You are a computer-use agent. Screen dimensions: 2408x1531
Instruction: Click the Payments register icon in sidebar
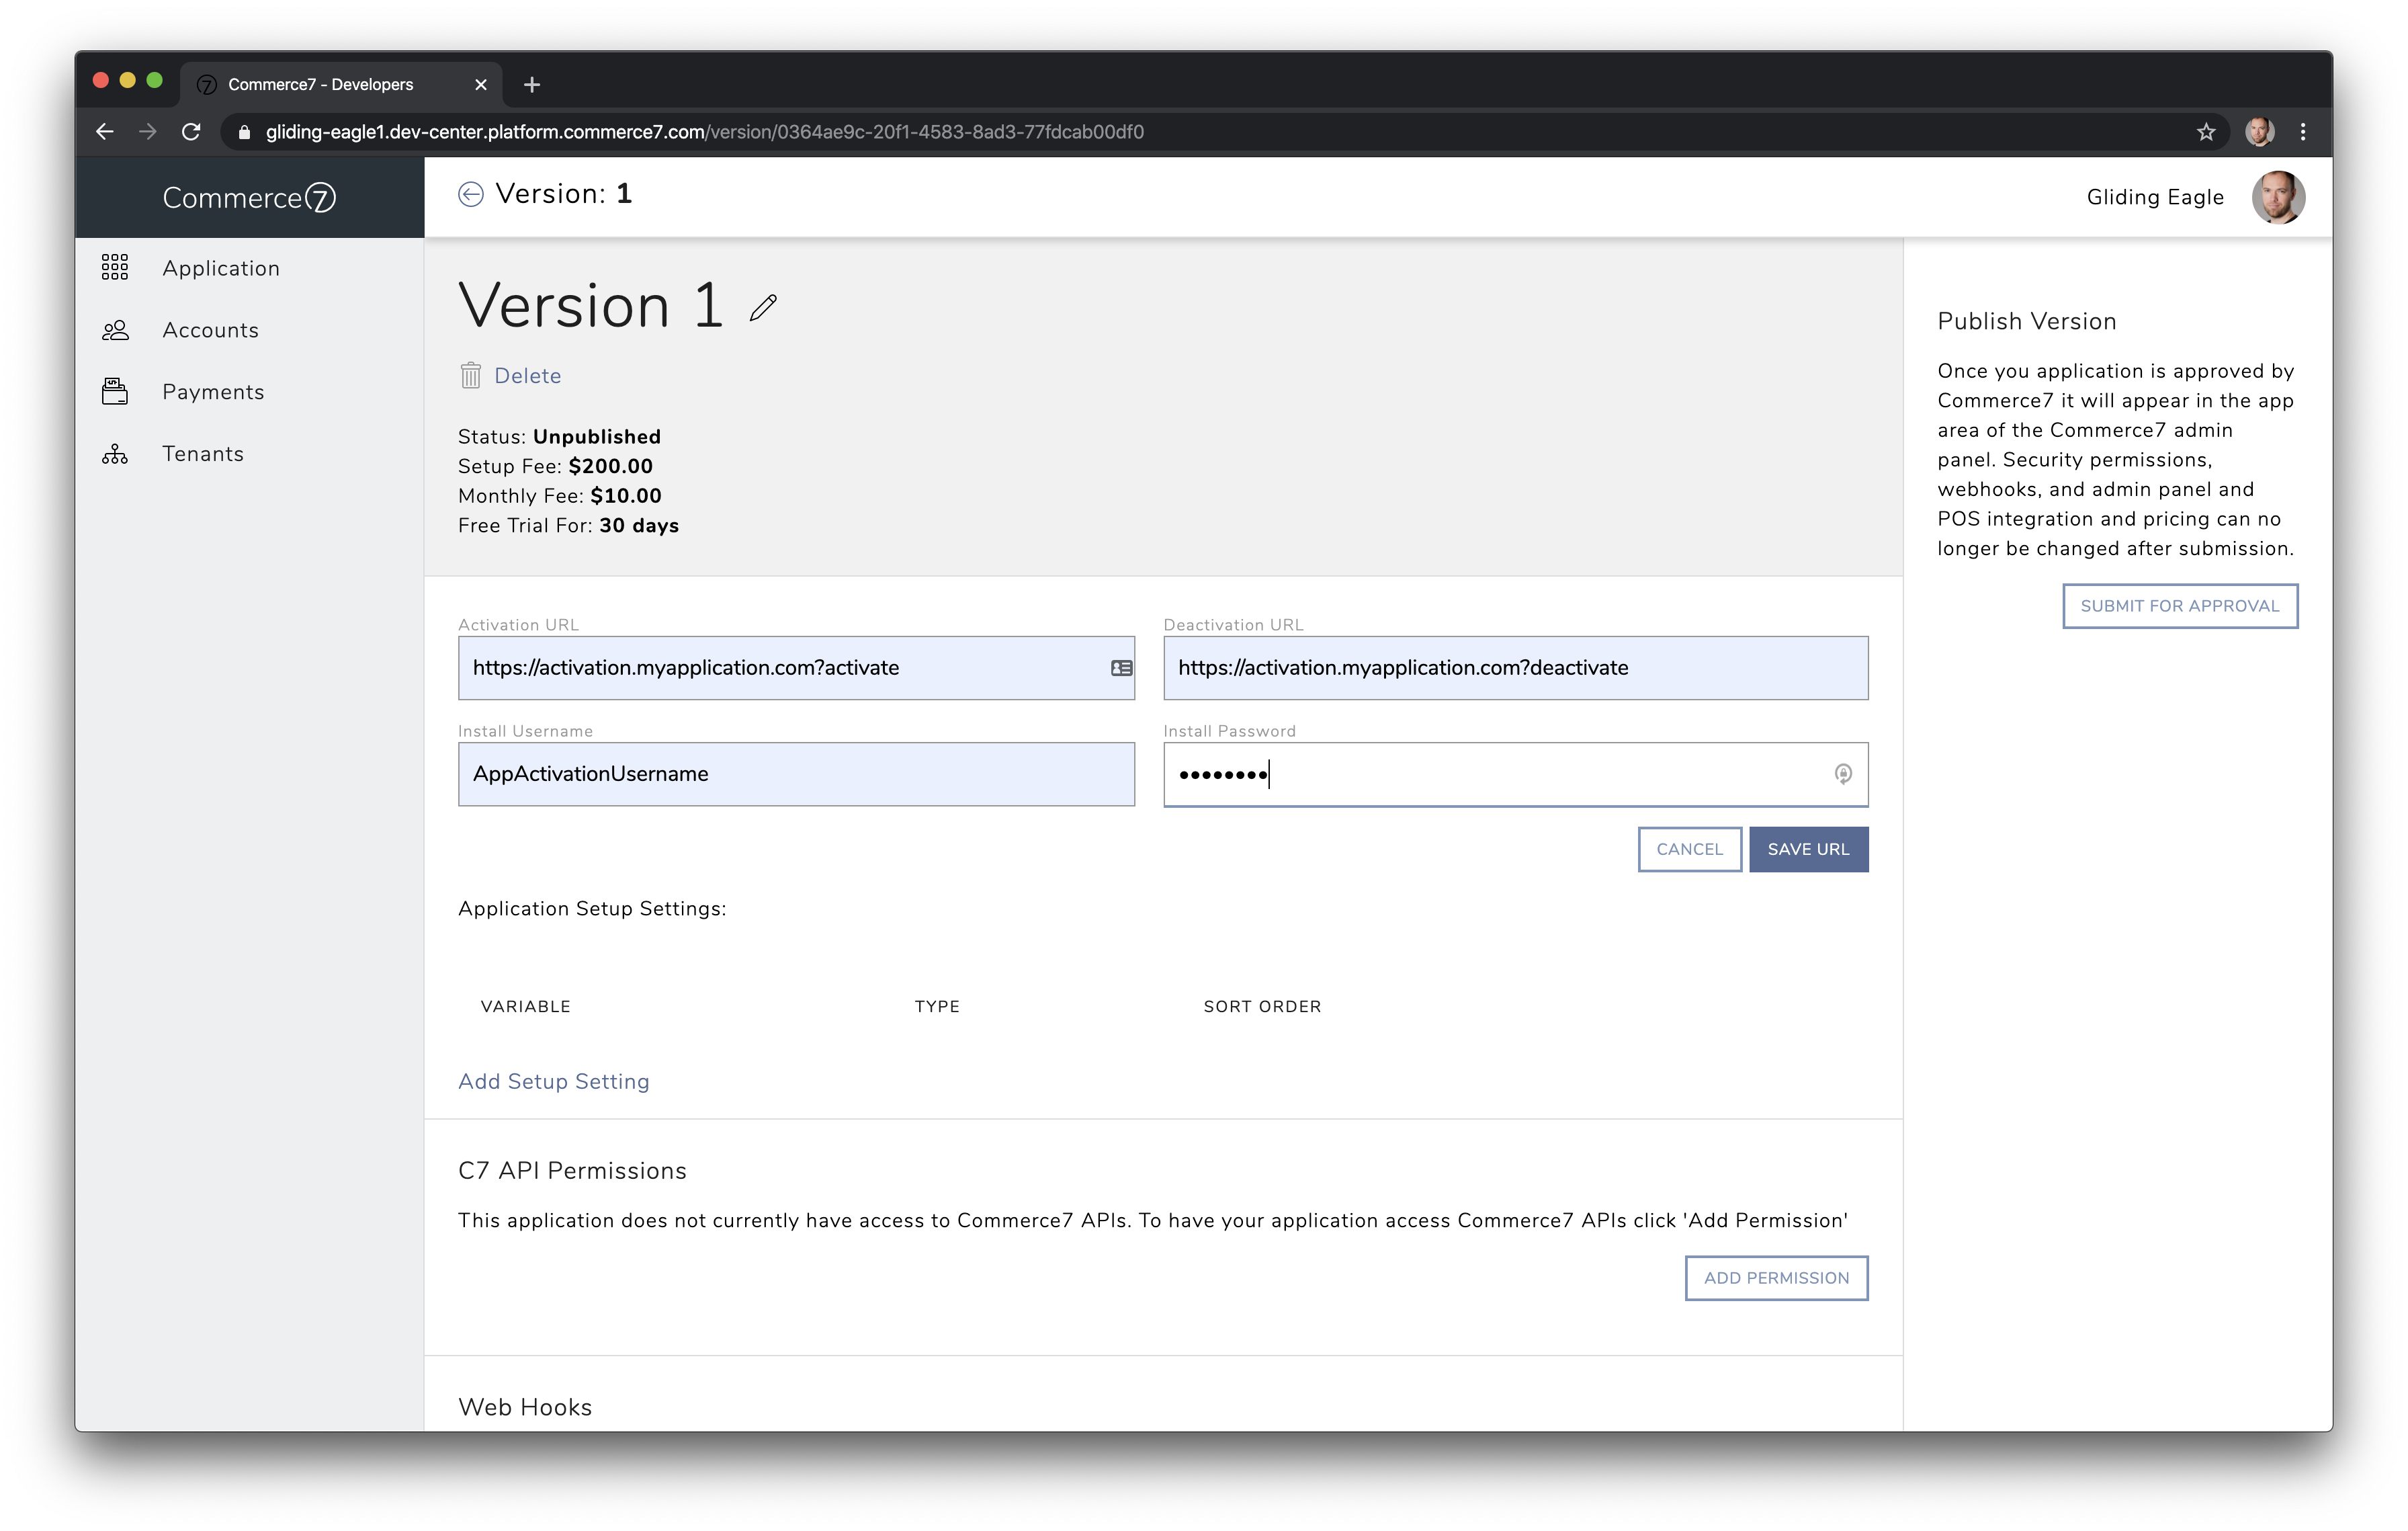tap(115, 391)
